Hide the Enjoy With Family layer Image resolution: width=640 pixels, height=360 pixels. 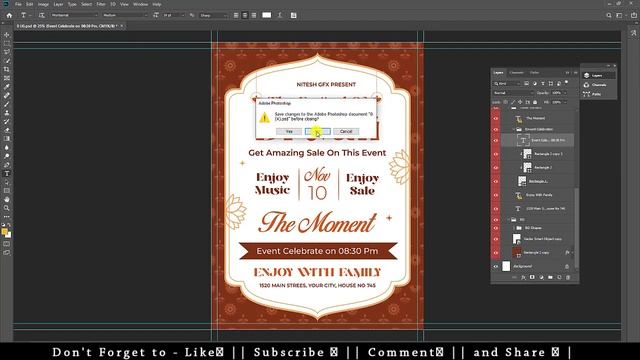click(496, 195)
